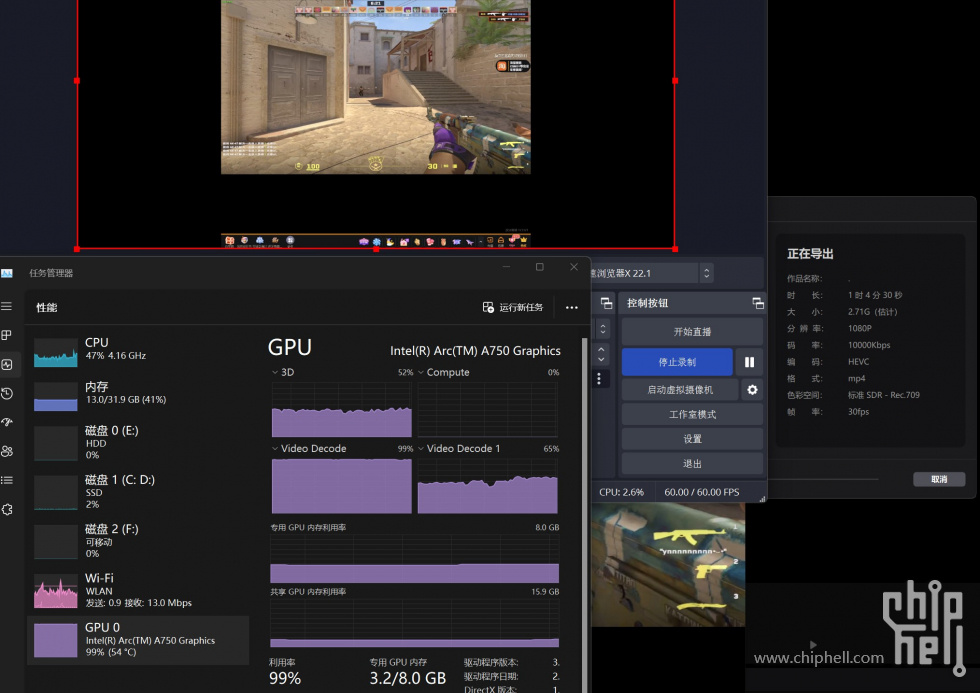Click the '1 时 4 分 30 秒' duration value

tap(875, 295)
